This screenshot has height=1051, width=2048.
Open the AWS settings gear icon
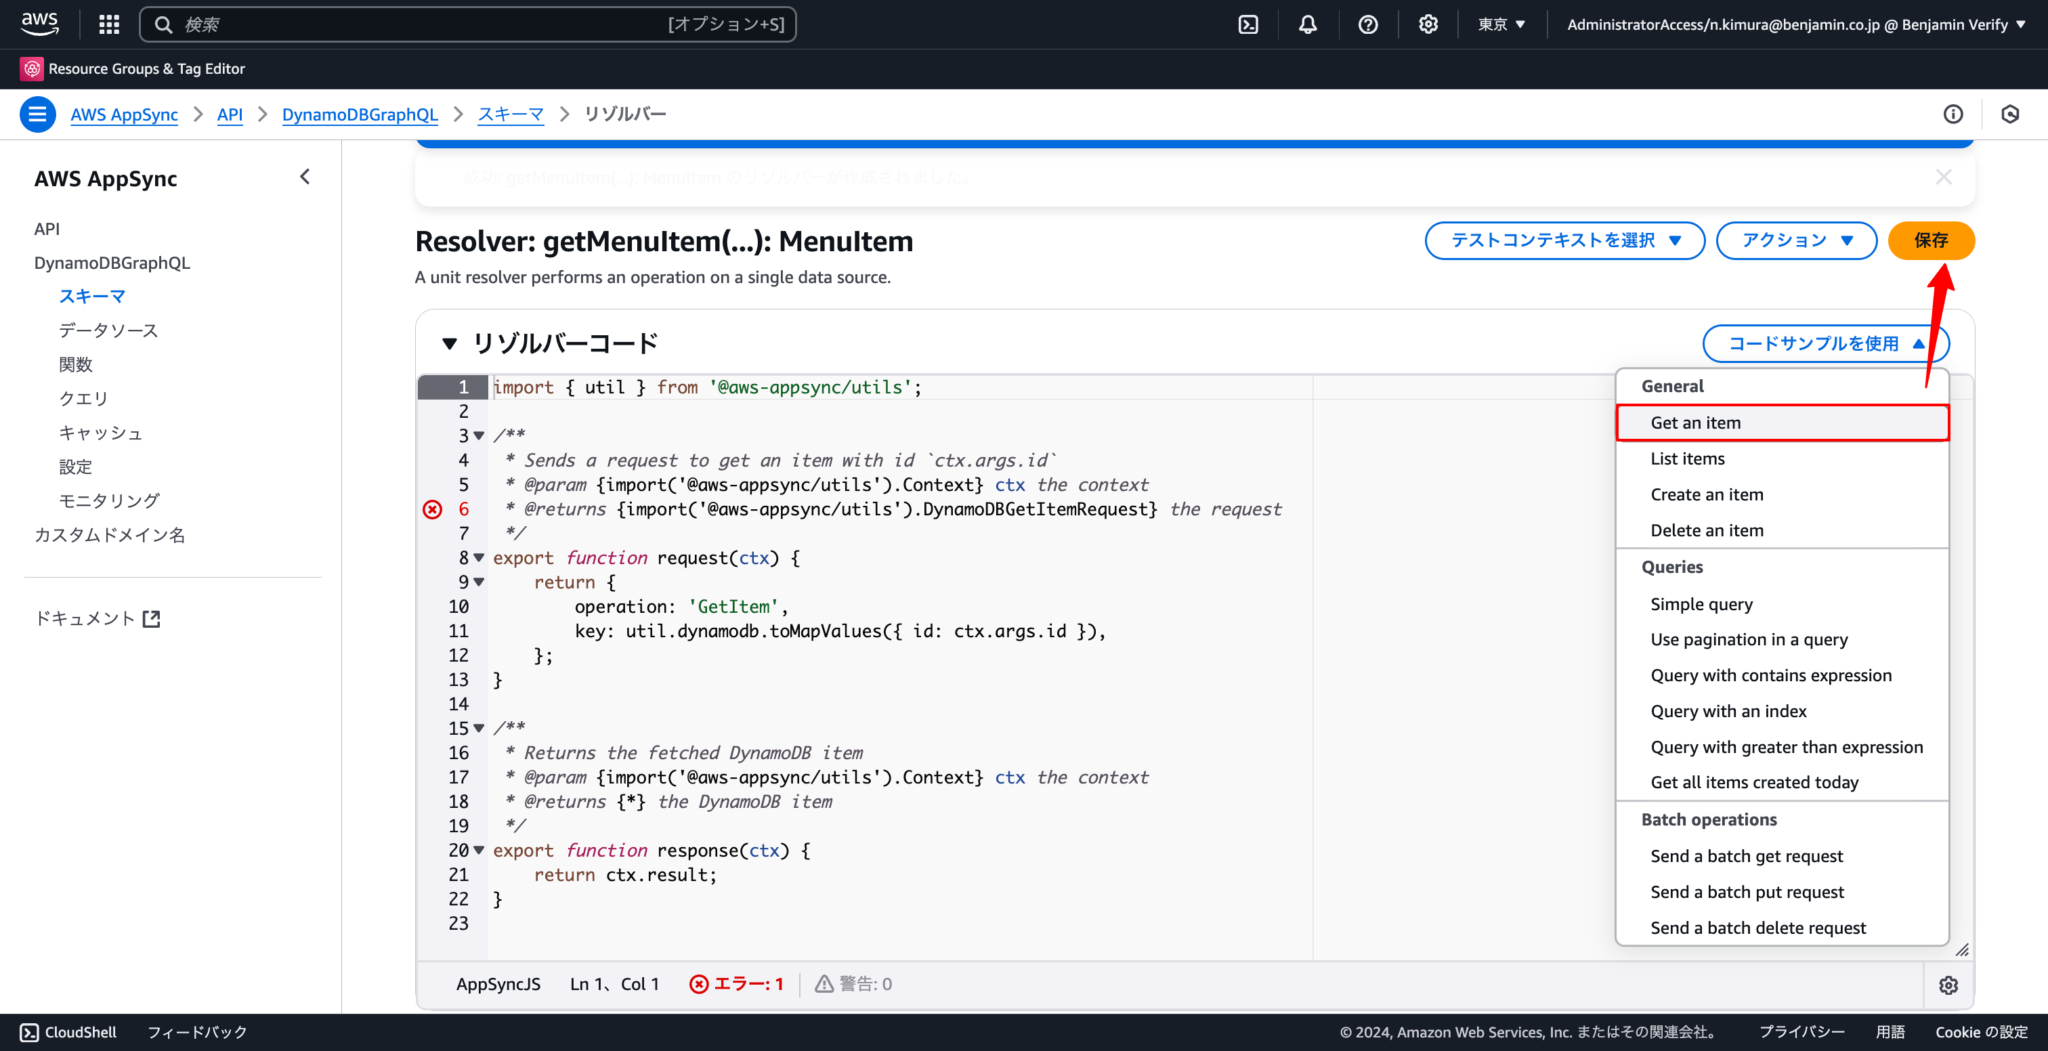click(x=1428, y=24)
